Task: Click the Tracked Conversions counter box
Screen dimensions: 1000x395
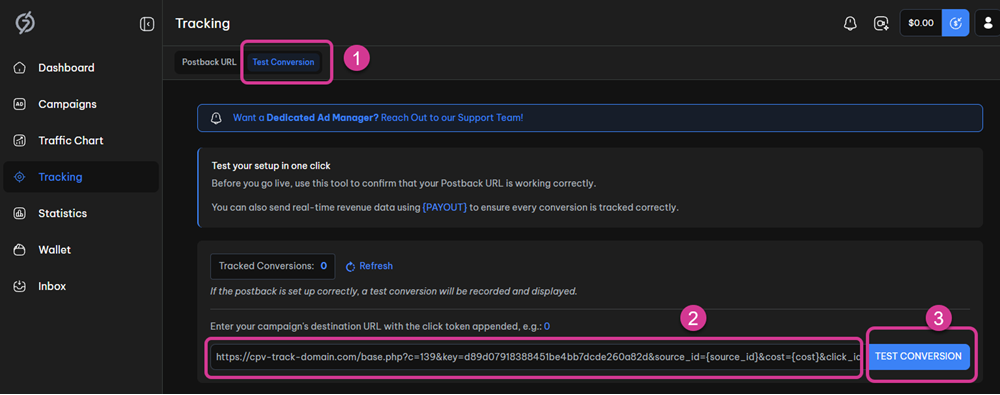Action: pyautogui.click(x=273, y=266)
